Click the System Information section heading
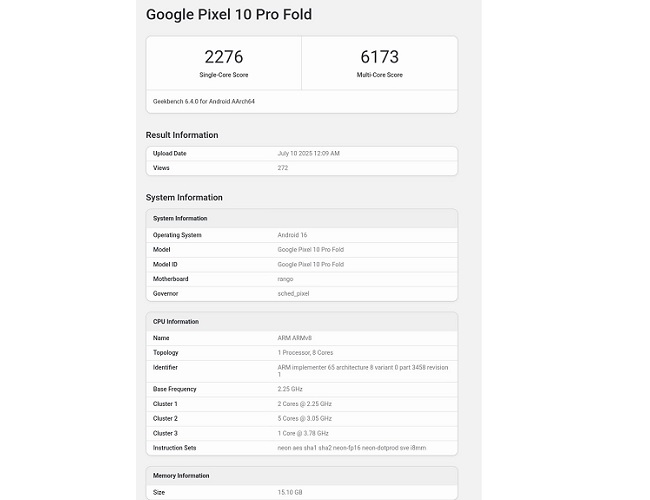Viewport: 650px width, 500px height. click(x=184, y=198)
